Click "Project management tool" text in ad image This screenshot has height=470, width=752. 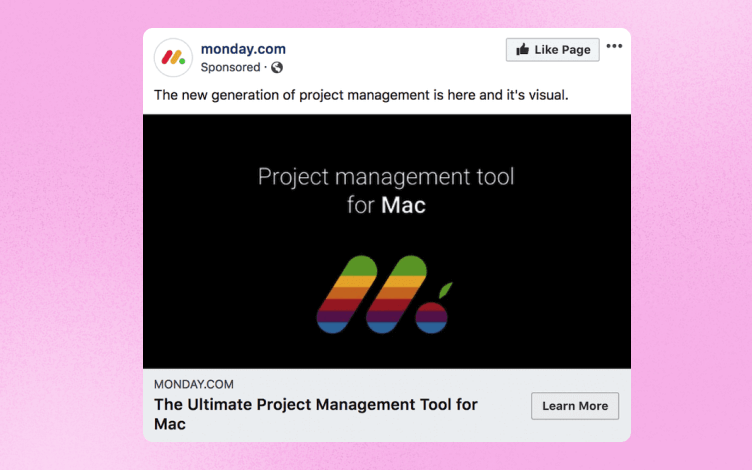(x=386, y=177)
